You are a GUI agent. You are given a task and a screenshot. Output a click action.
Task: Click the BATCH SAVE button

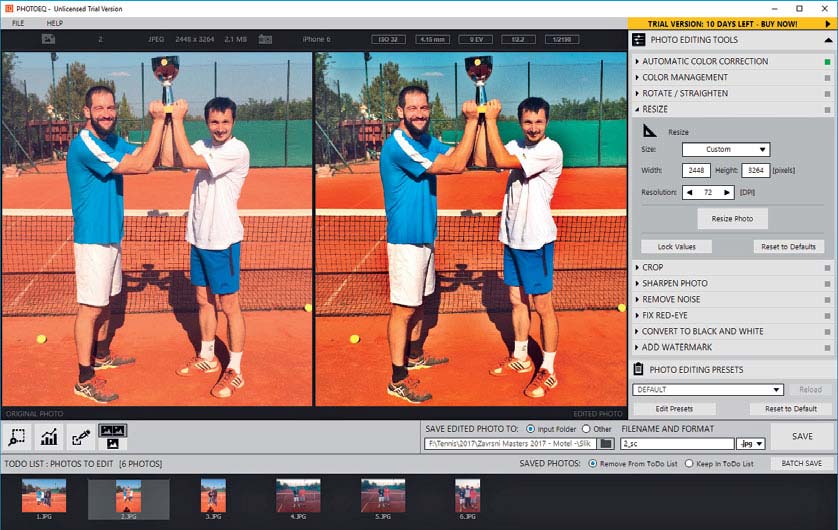coord(802,463)
